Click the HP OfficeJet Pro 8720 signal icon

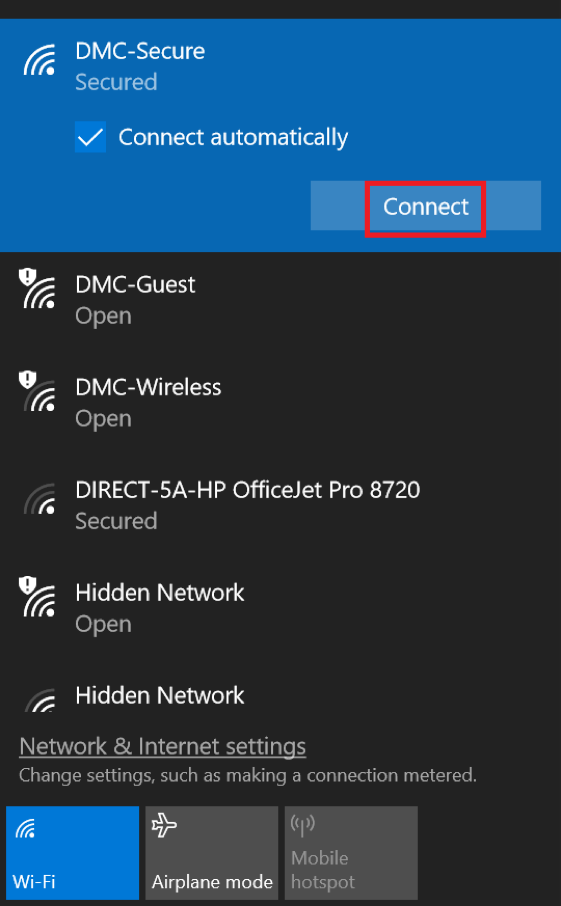coord(39,499)
